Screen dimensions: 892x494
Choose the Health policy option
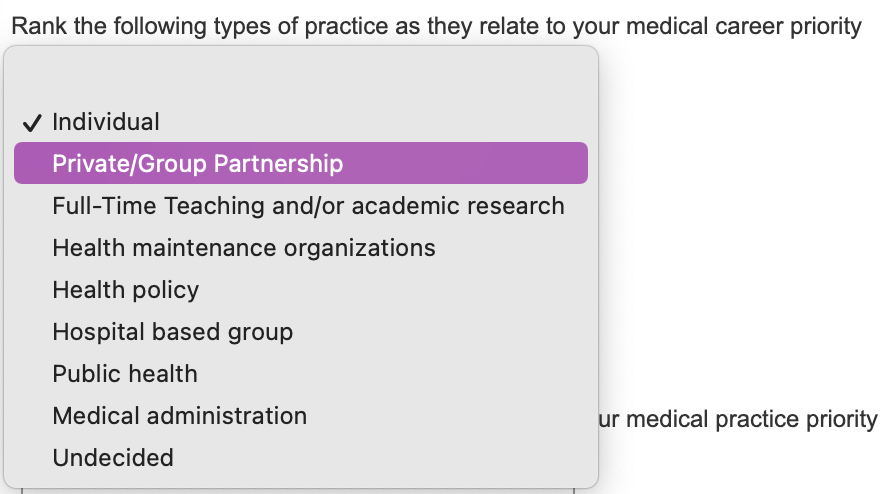[126, 290]
